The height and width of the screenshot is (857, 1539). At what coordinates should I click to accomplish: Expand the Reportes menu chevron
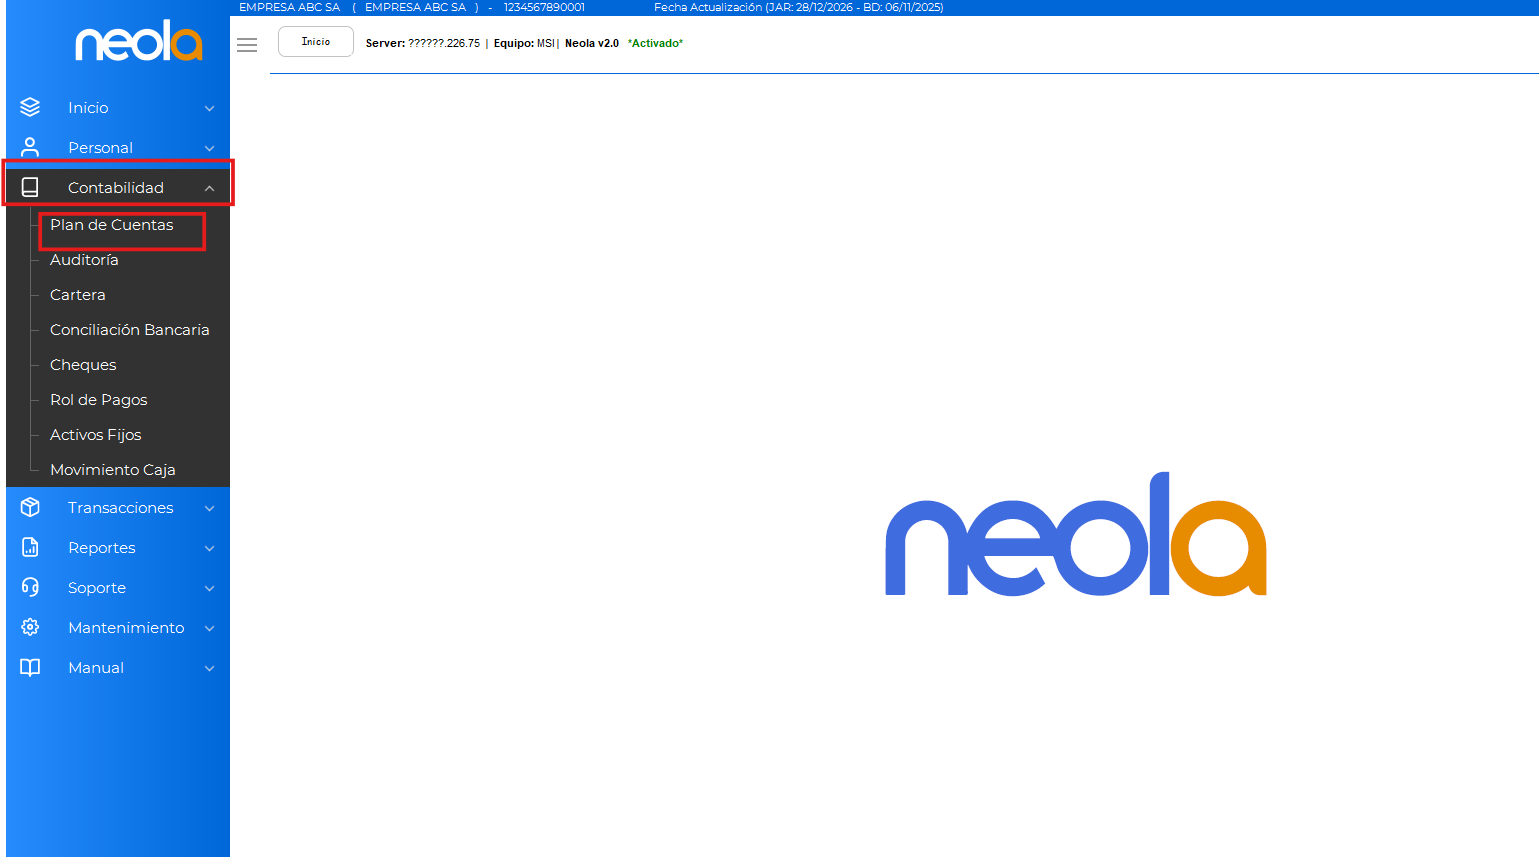coord(209,548)
